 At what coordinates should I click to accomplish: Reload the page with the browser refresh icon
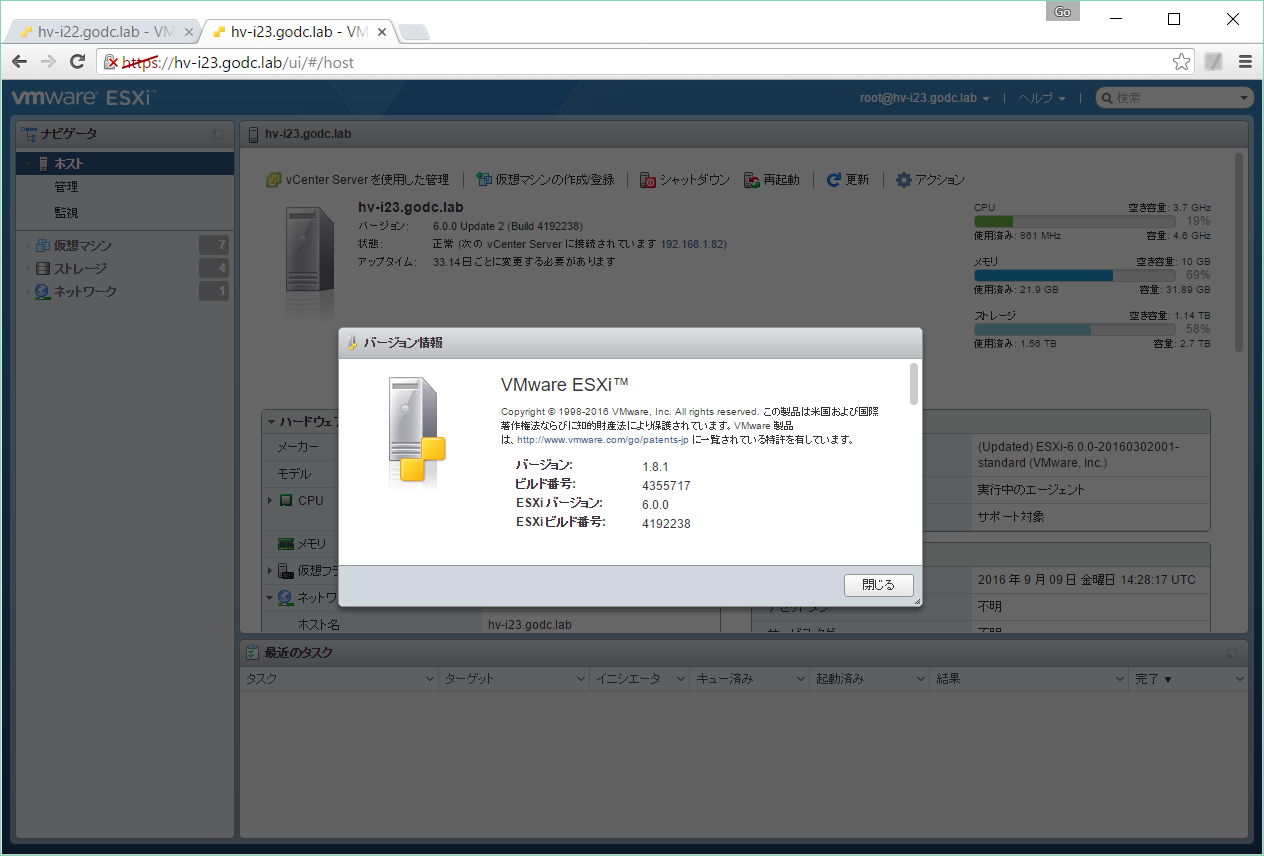[77, 62]
